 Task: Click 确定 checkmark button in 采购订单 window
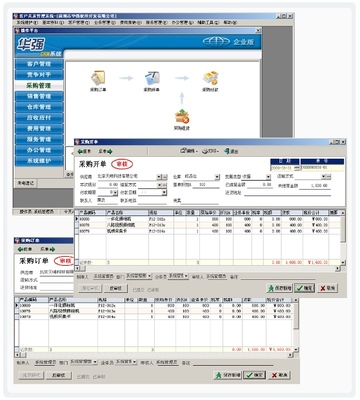pyautogui.click(x=254, y=375)
